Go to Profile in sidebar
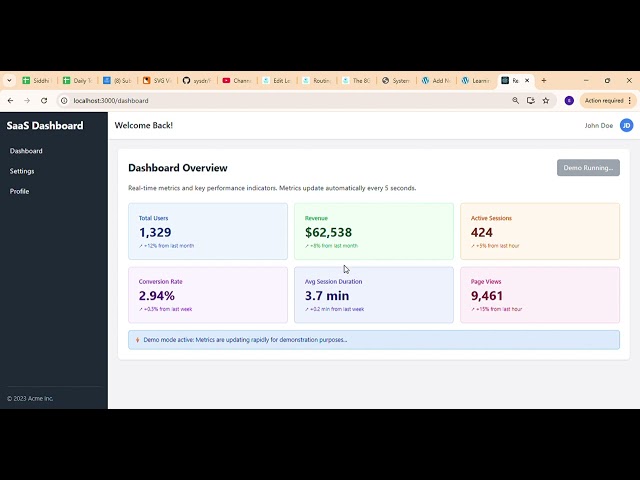640x480 pixels. click(x=19, y=191)
